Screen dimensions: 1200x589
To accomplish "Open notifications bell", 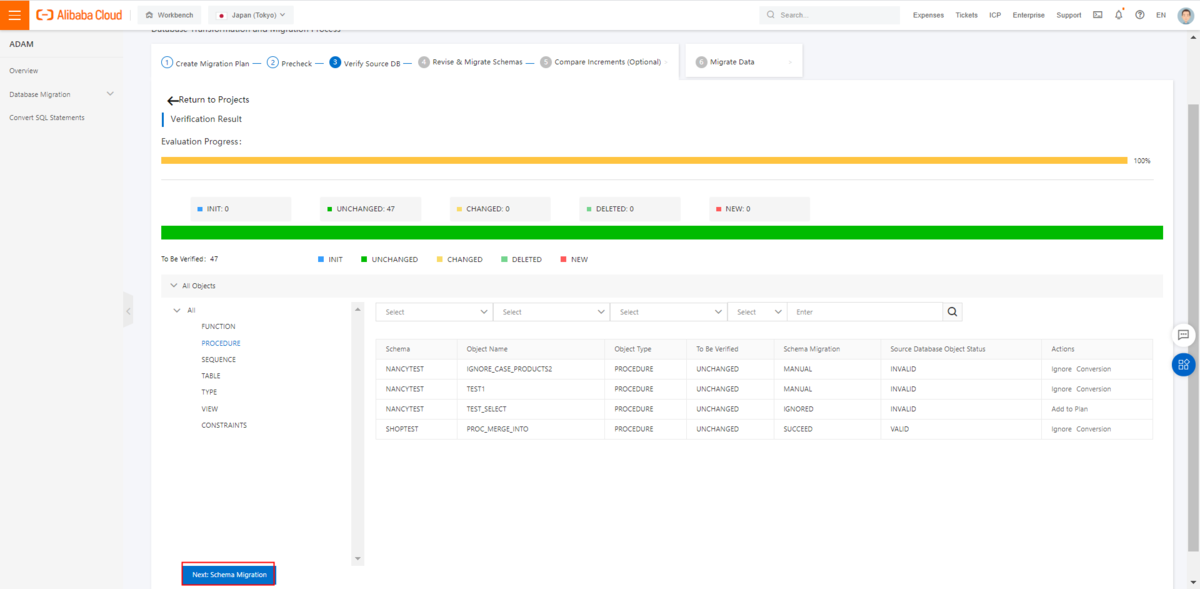I will click(x=1119, y=15).
